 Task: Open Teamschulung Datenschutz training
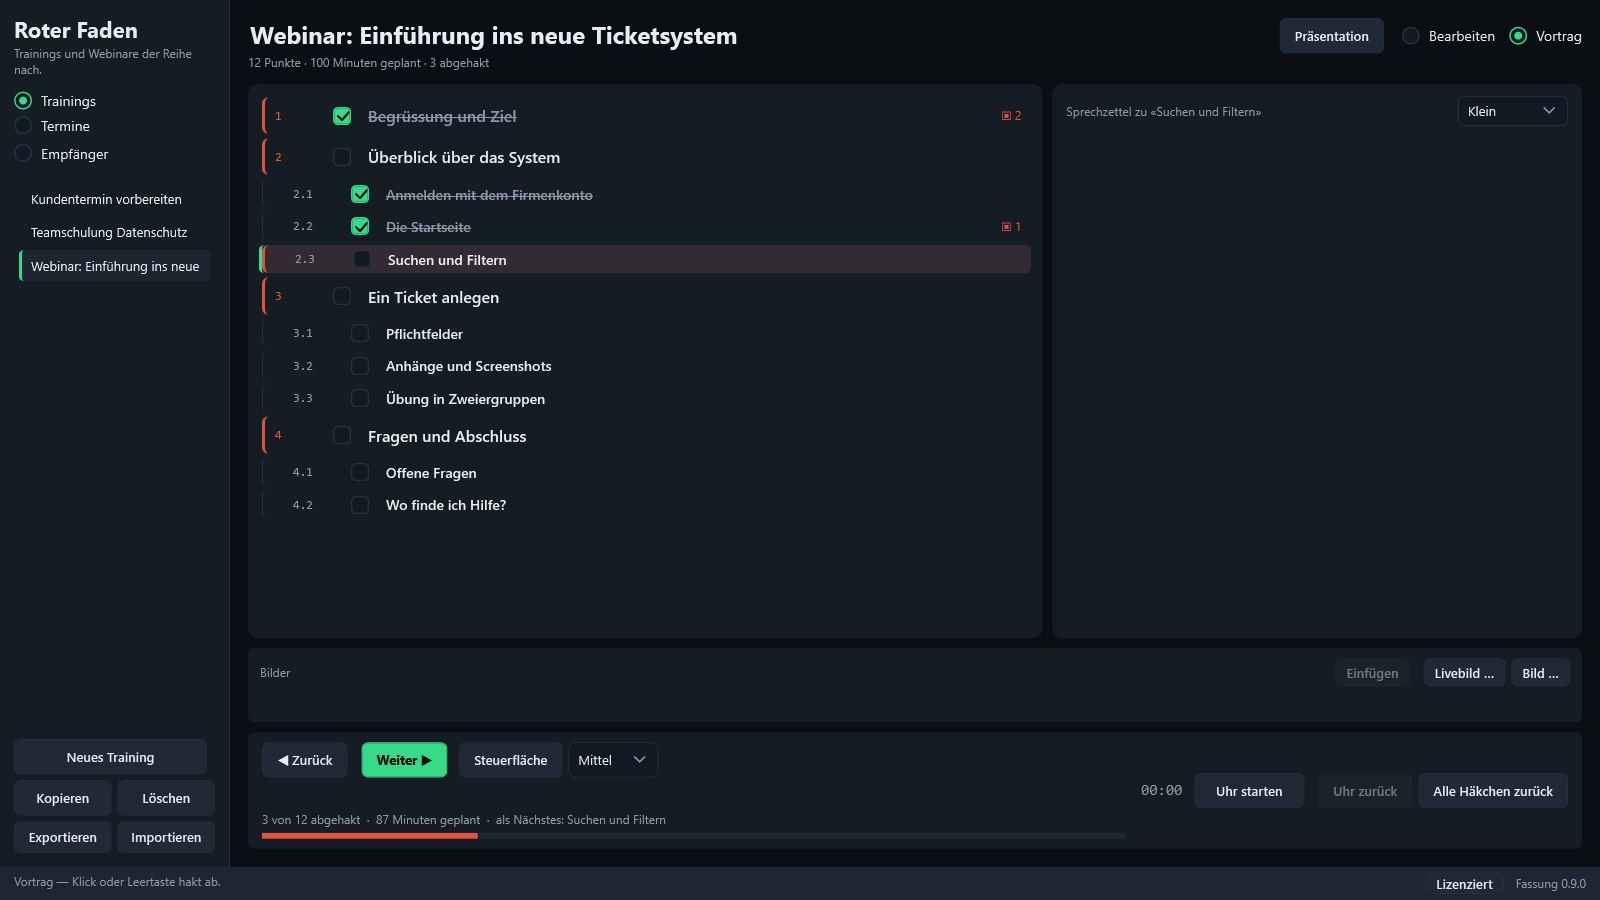[114, 232]
